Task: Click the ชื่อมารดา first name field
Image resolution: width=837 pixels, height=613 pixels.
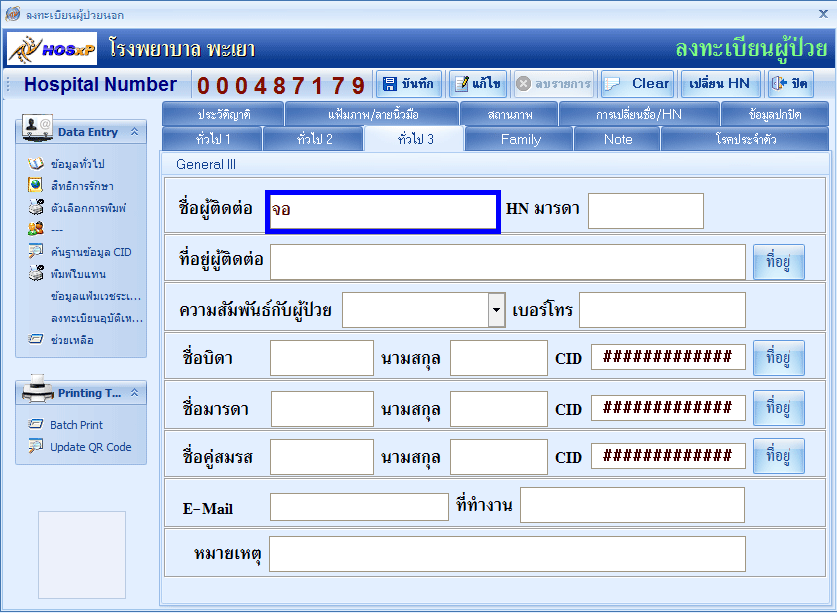Action: click(x=322, y=408)
